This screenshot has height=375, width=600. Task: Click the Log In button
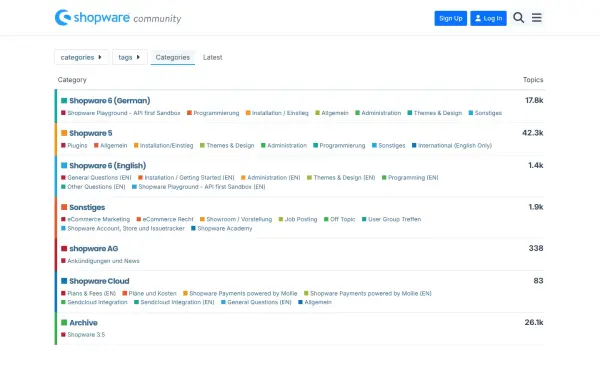pyautogui.click(x=488, y=18)
